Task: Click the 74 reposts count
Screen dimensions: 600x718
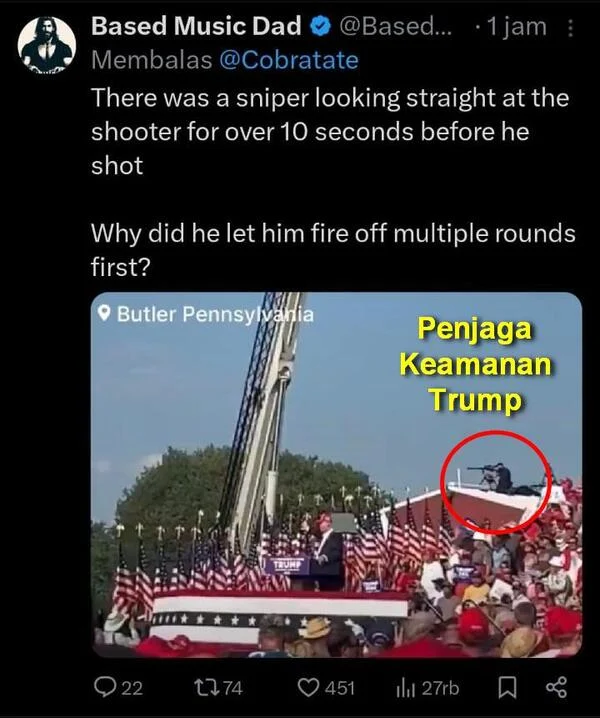Action: (x=231, y=688)
